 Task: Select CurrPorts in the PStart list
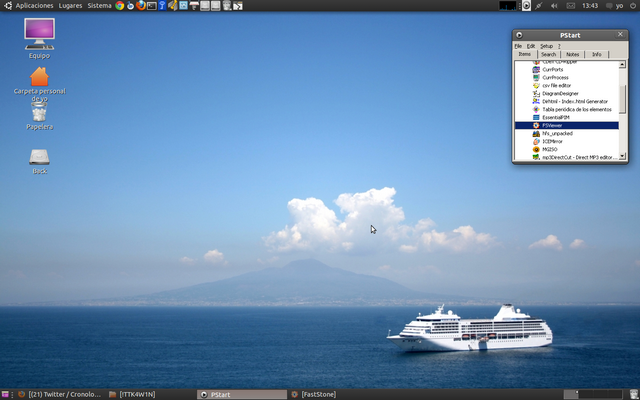pyautogui.click(x=554, y=69)
